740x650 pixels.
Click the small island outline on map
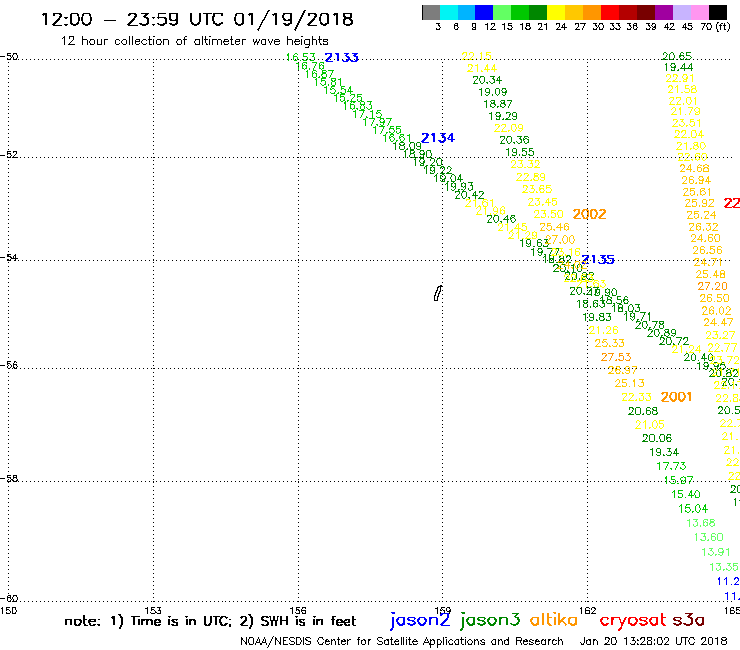(438, 293)
